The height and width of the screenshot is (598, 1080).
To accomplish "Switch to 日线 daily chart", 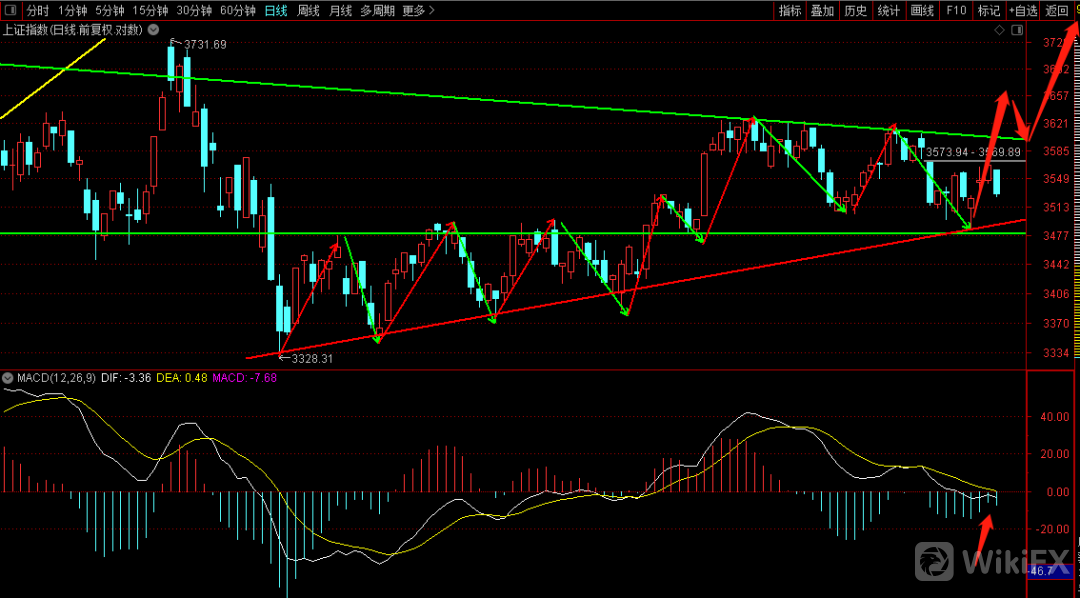I will (276, 11).
